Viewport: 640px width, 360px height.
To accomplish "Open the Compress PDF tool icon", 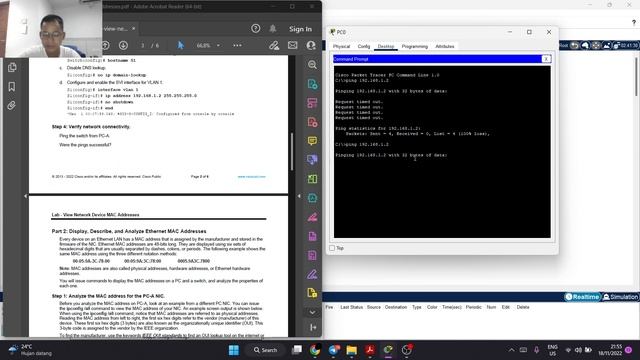I will point(312,198).
